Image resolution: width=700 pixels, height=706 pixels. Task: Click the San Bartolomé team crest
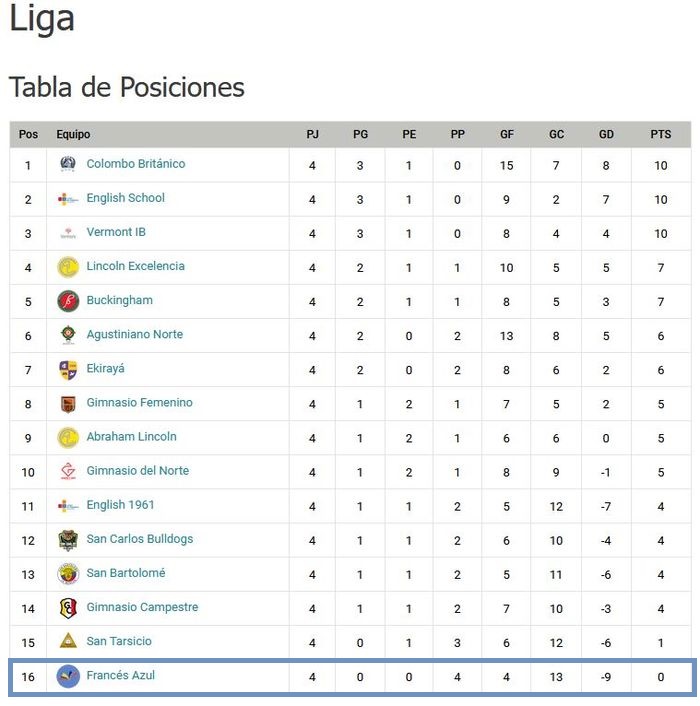pos(68,574)
